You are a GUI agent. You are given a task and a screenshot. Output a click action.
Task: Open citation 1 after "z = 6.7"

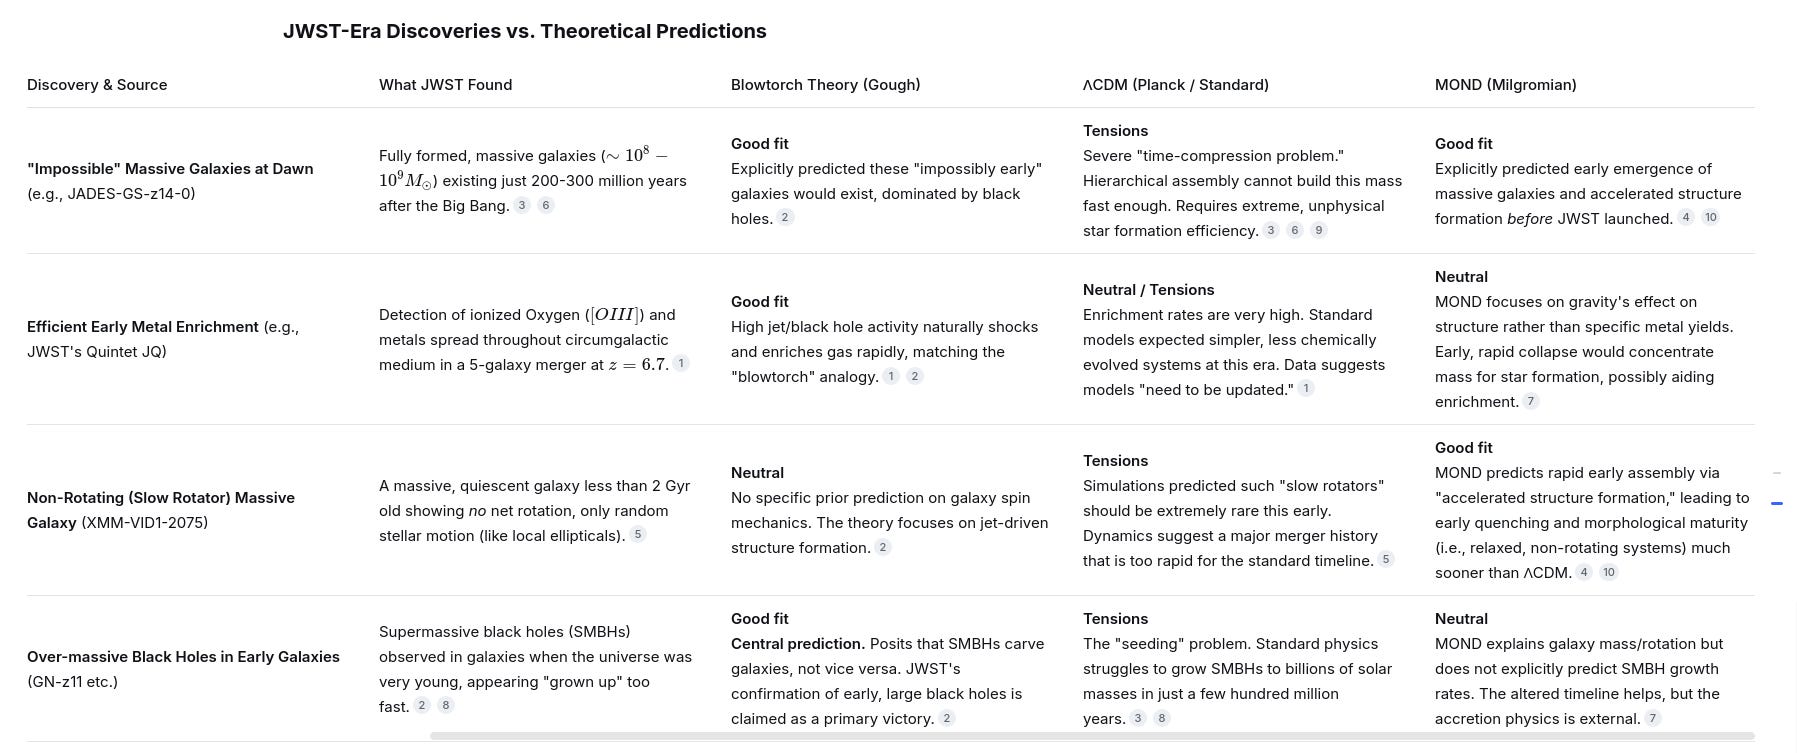(681, 363)
